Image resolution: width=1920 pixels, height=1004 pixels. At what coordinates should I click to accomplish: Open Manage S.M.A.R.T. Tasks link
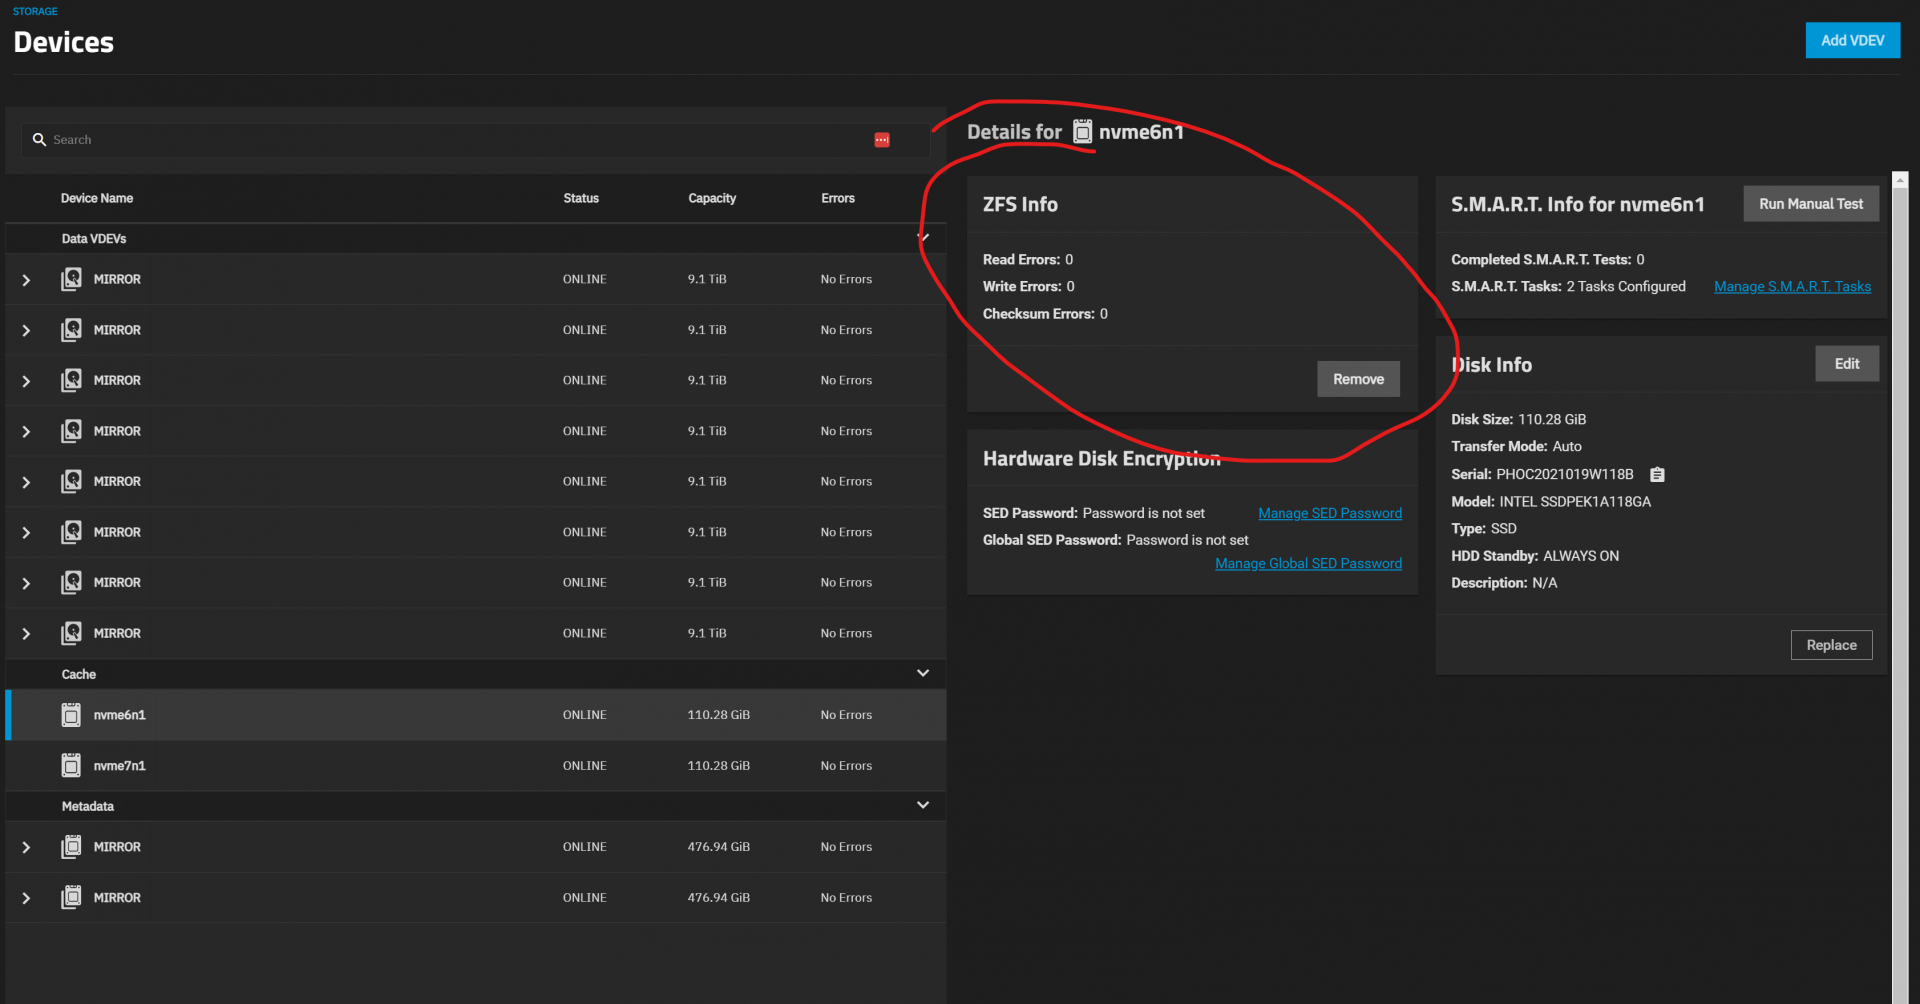tap(1791, 287)
